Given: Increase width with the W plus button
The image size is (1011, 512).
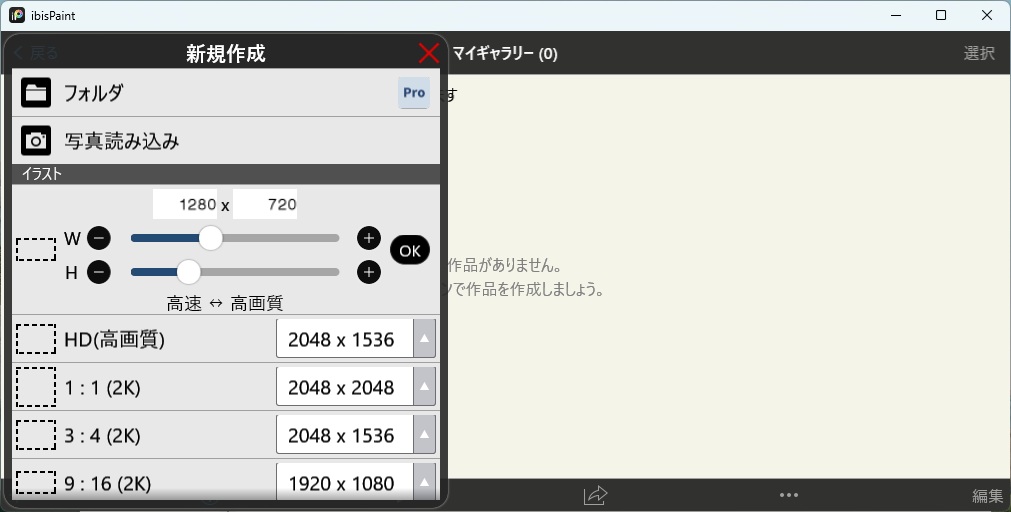Looking at the screenshot, I should [x=369, y=238].
